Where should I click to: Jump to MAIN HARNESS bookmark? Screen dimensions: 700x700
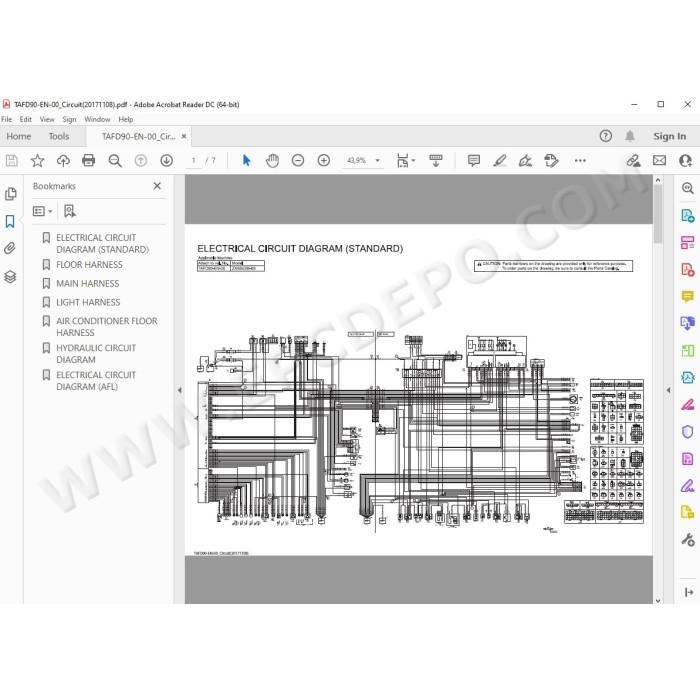pyautogui.click(x=88, y=283)
